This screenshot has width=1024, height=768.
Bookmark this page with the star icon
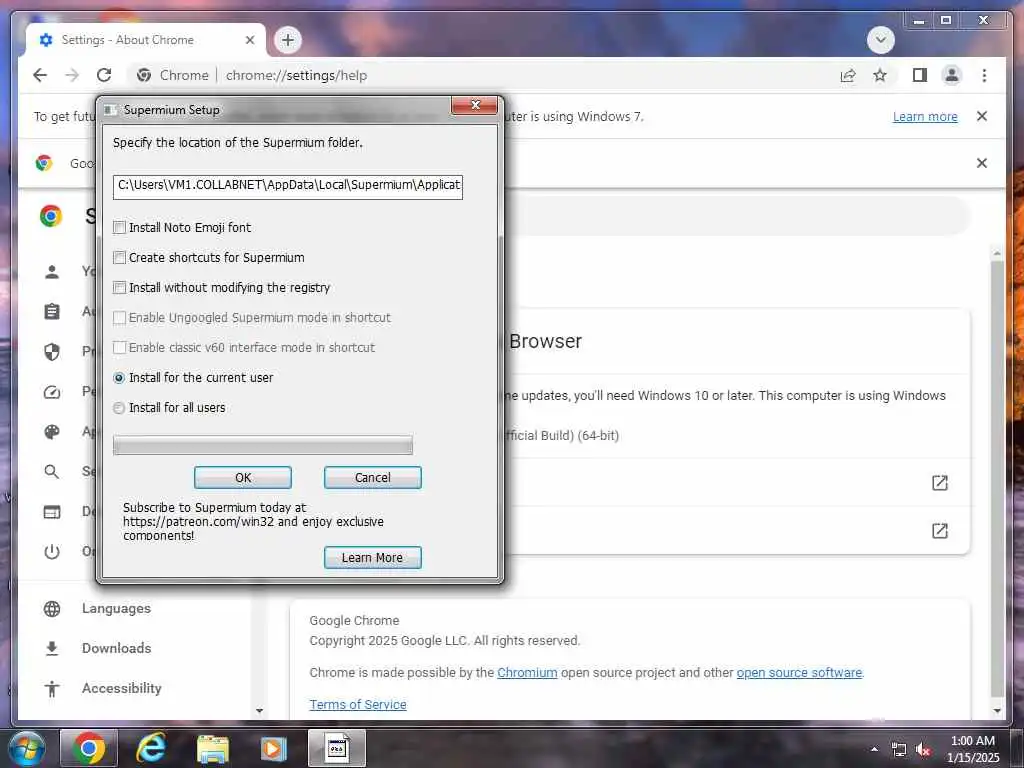[880, 75]
